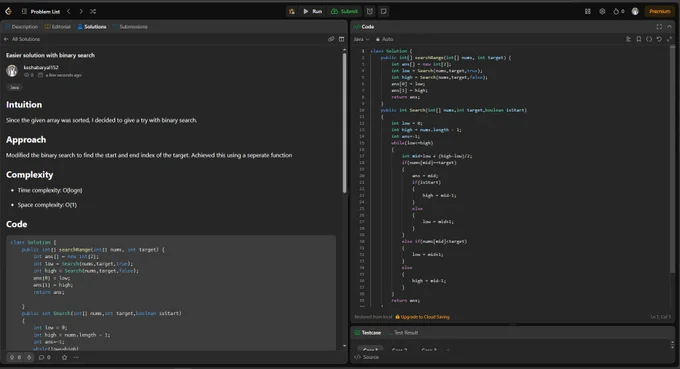Screen dimensions: 680x369
Task: Switch to the Submissions tab
Action: tap(130, 27)
